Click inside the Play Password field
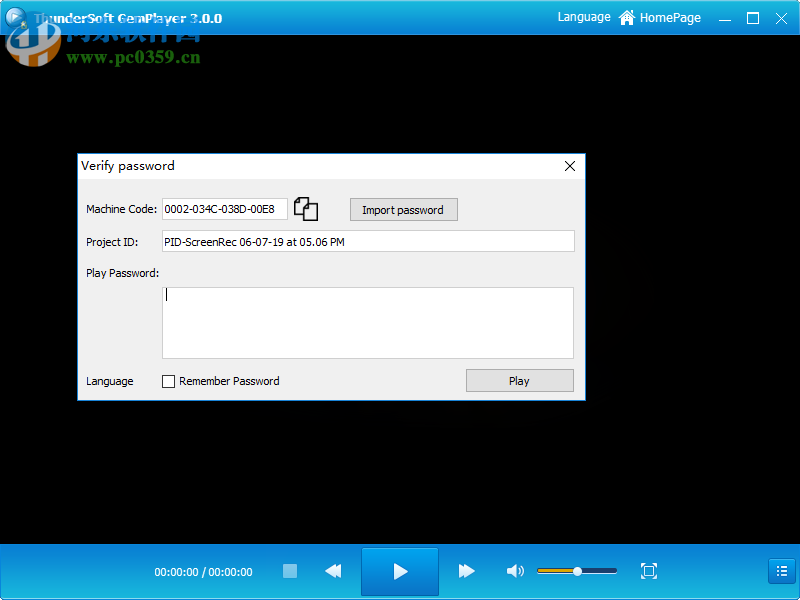The image size is (800, 600). pyautogui.click(x=367, y=322)
